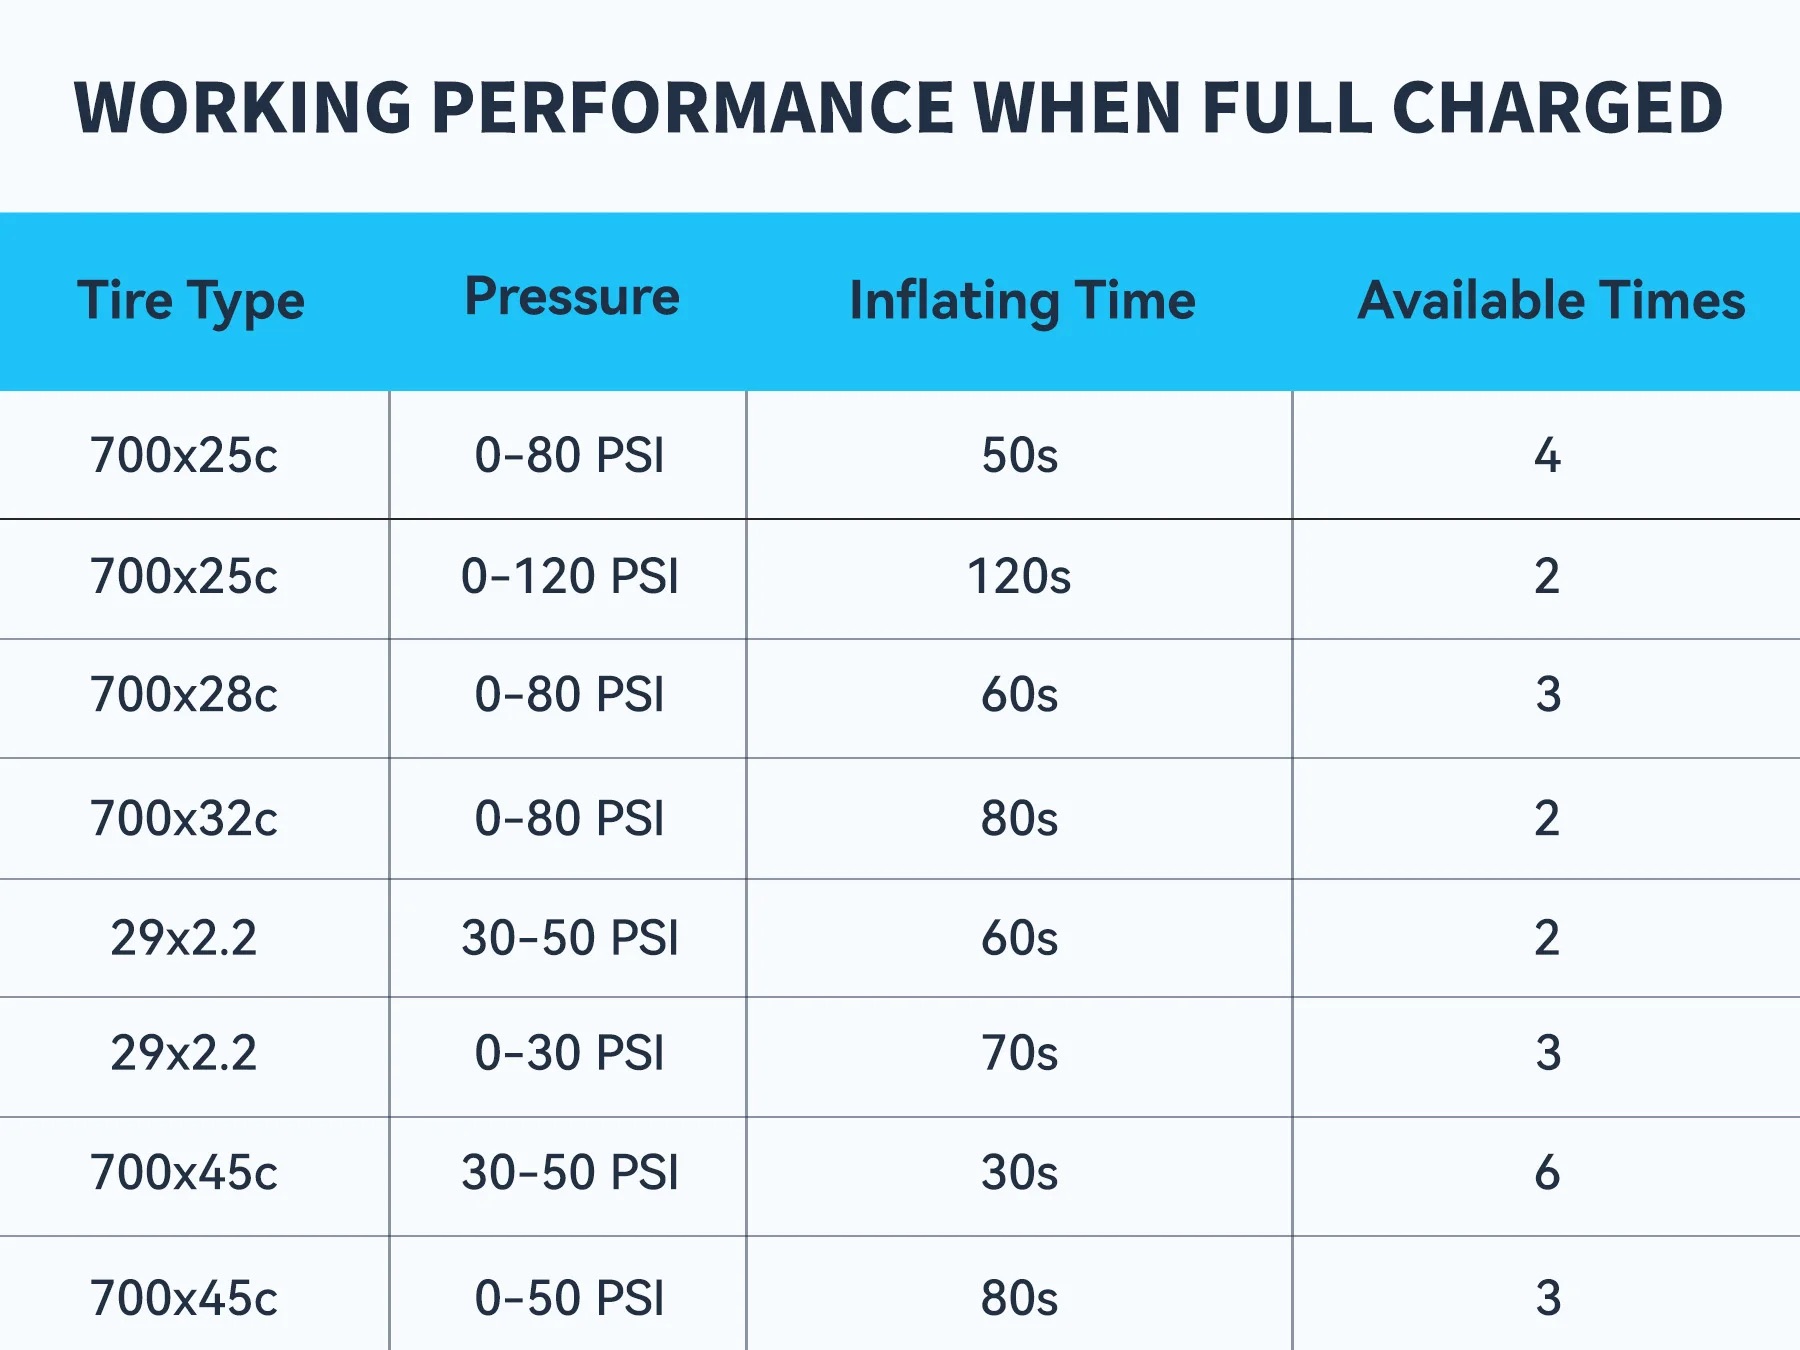Click the 80s cell in the 700x32c row
This screenshot has height=1350, width=1800.
point(1019,819)
